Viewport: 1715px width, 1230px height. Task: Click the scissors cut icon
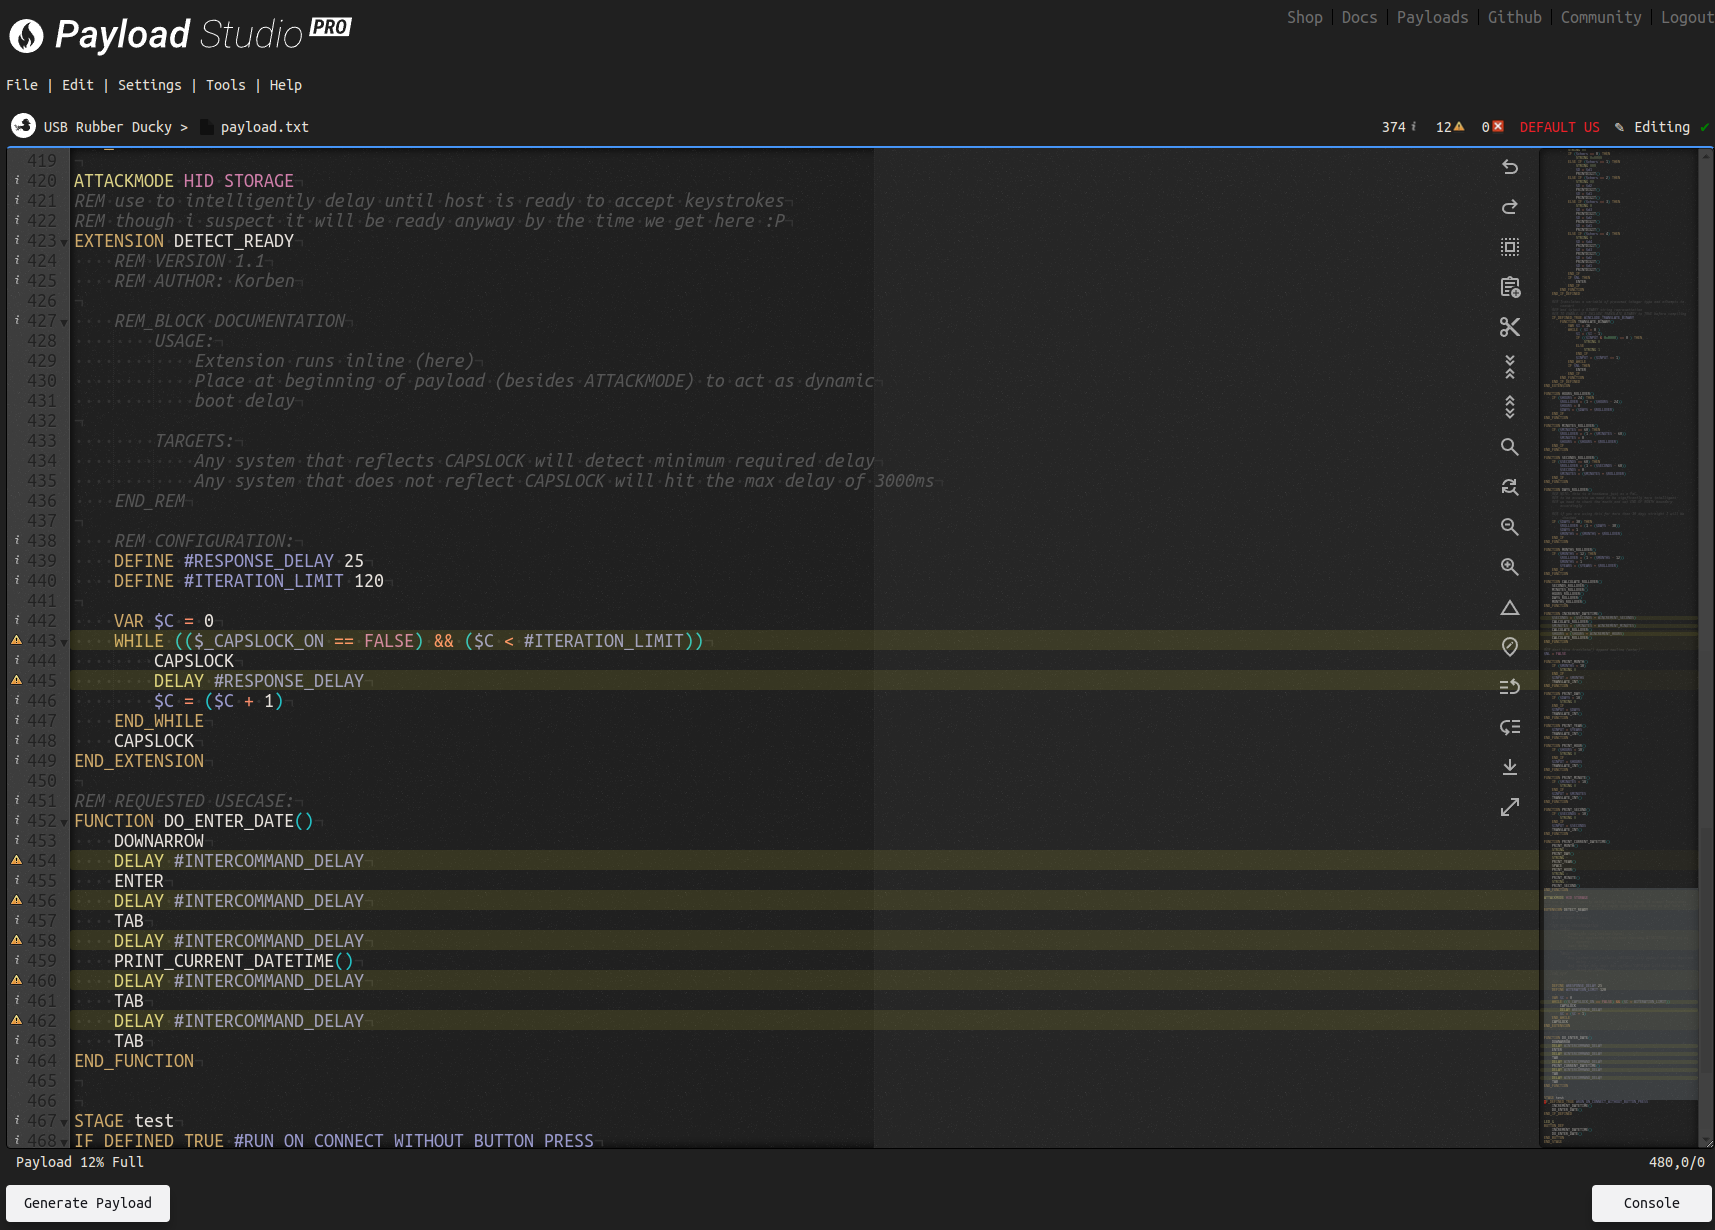tap(1510, 327)
